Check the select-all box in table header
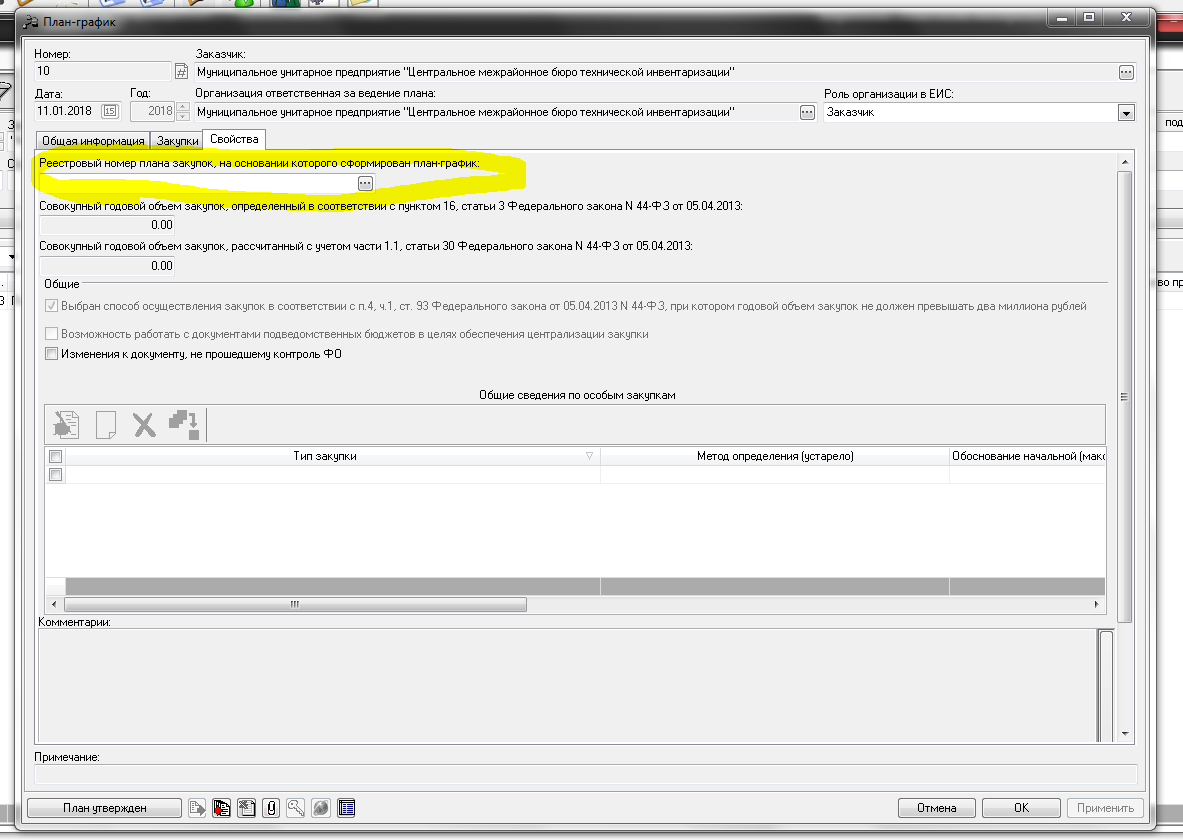The image size is (1183, 840). click(x=56, y=457)
